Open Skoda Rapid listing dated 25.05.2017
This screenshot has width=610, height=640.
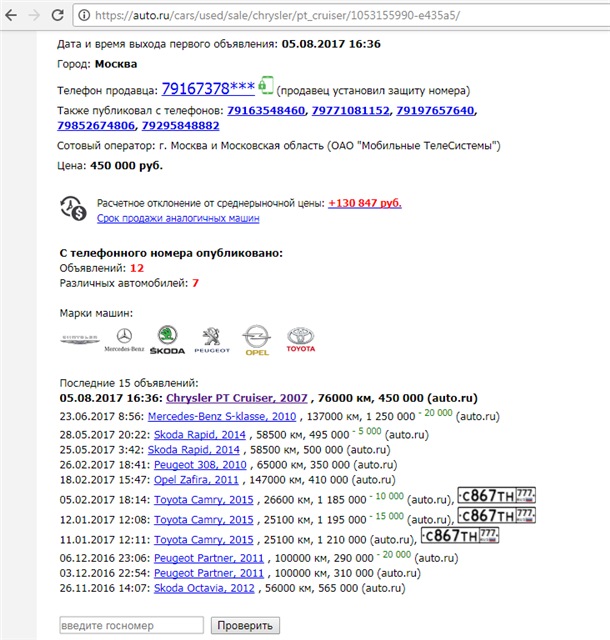click(x=194, y=450)
